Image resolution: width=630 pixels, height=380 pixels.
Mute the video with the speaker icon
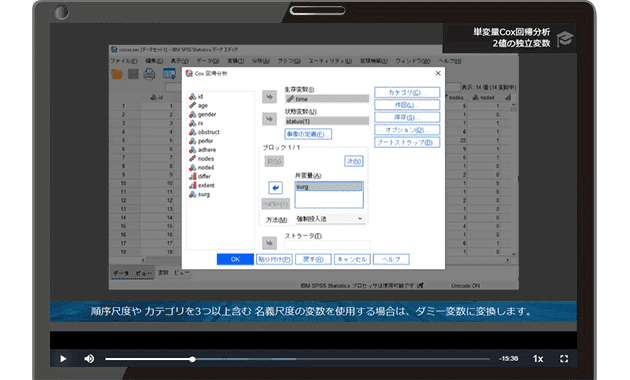click(x=89, y=359)
